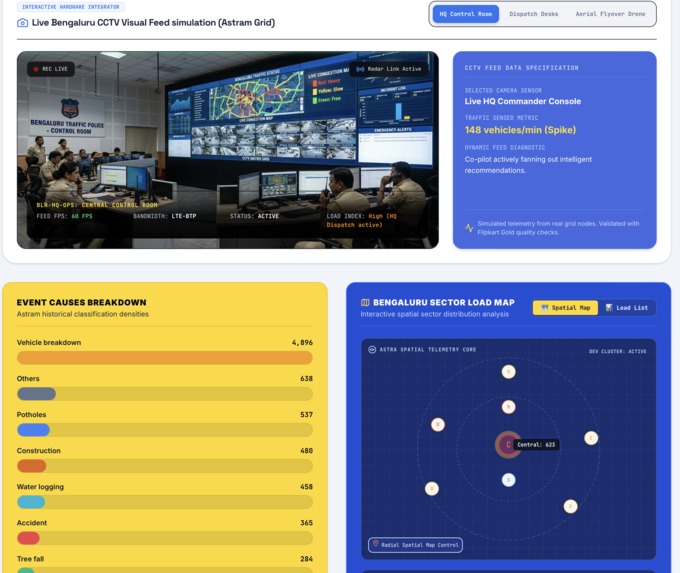Click the STATUS: ACTIVE readout
Viewport: 680px width, 573px height.
(x=254, y=216)
